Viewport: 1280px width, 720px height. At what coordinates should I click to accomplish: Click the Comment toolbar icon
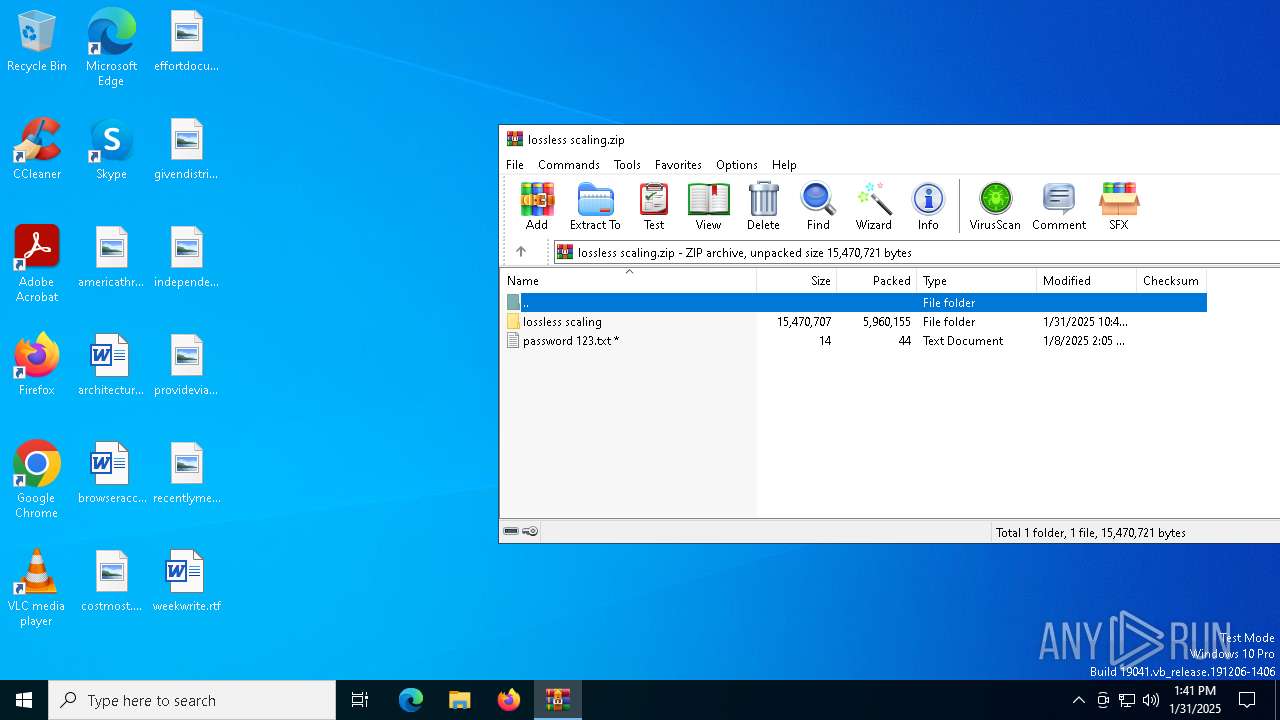click(1059, 207)
